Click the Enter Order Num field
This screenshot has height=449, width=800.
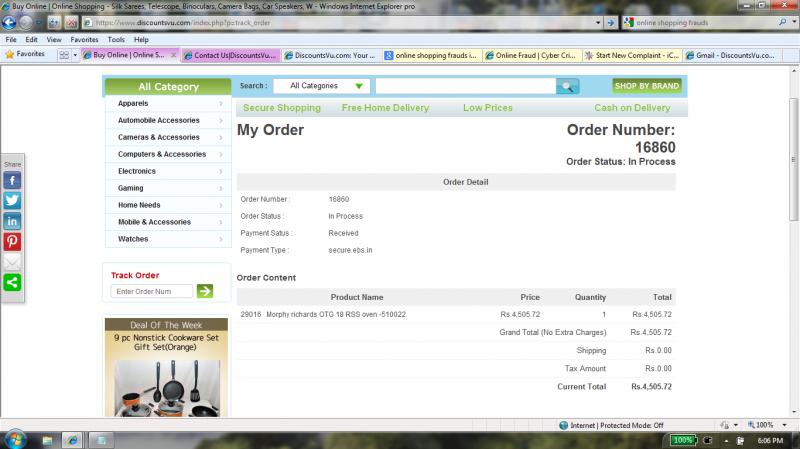tap(152, 291)
